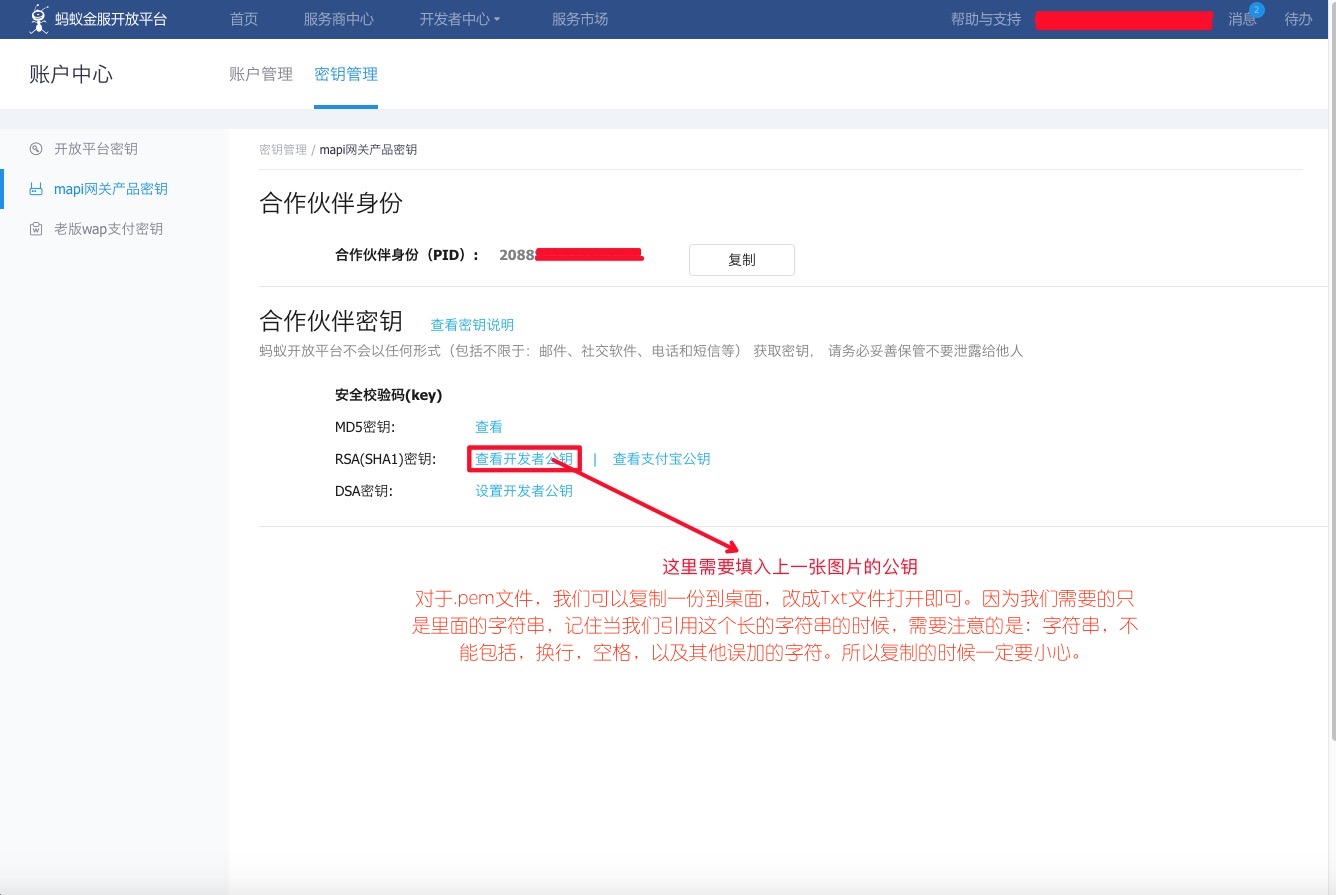Open 帮助与支持 in the top bar
The image size is (1336, 895).
pyautogui.click(x=986, y=19)
